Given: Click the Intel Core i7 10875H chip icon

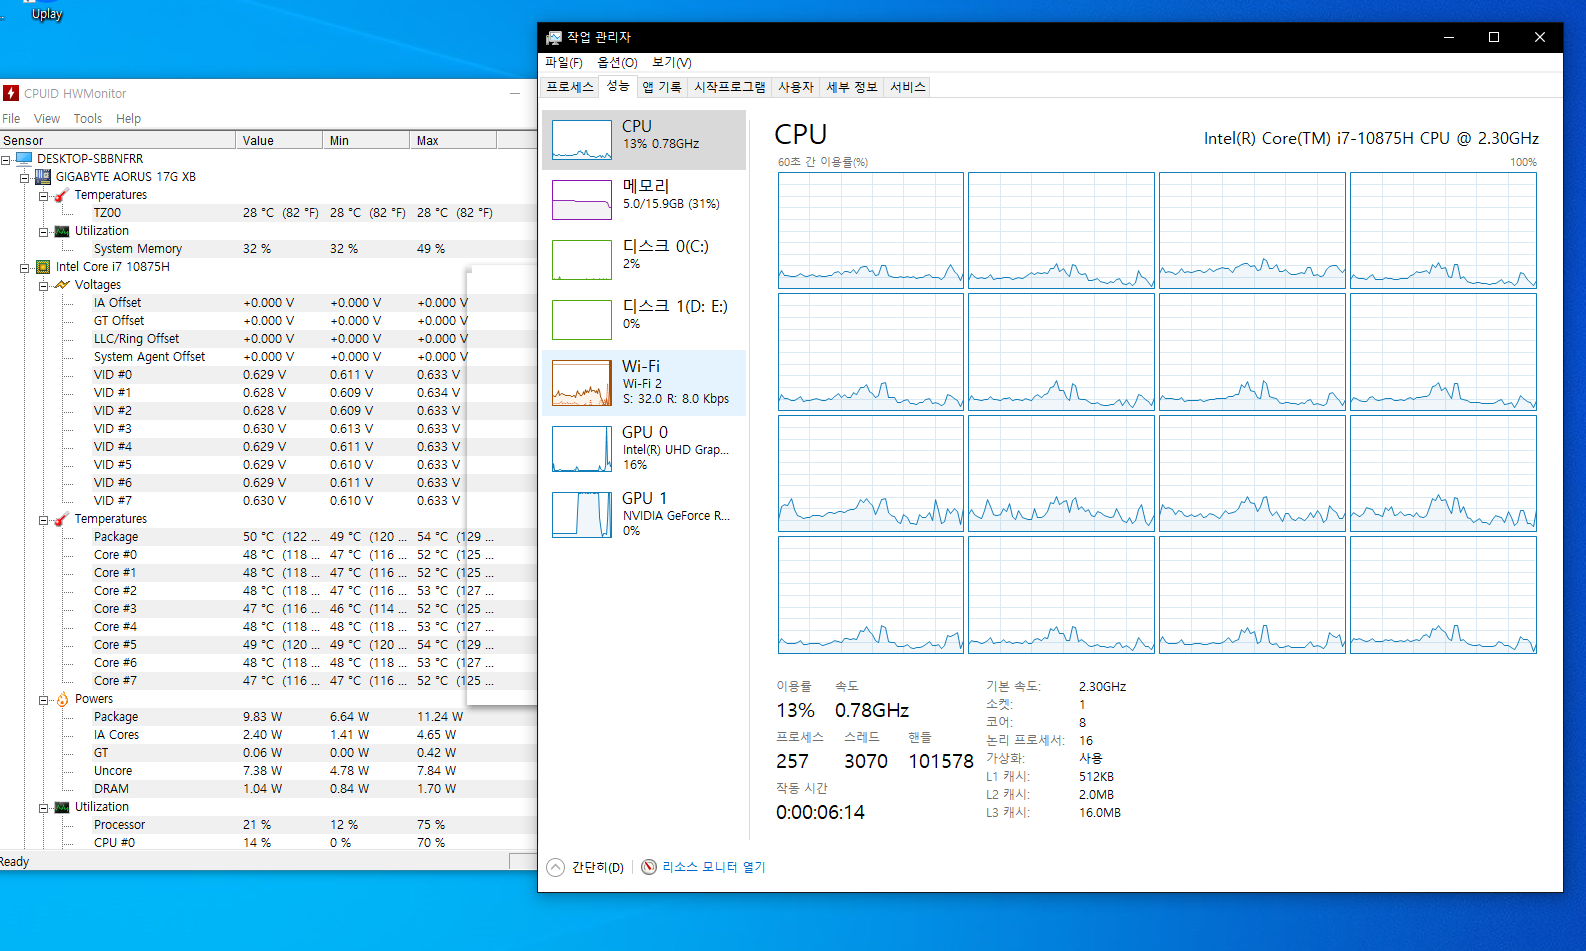Looking at the screenshot, I should (x=43, y=267).
